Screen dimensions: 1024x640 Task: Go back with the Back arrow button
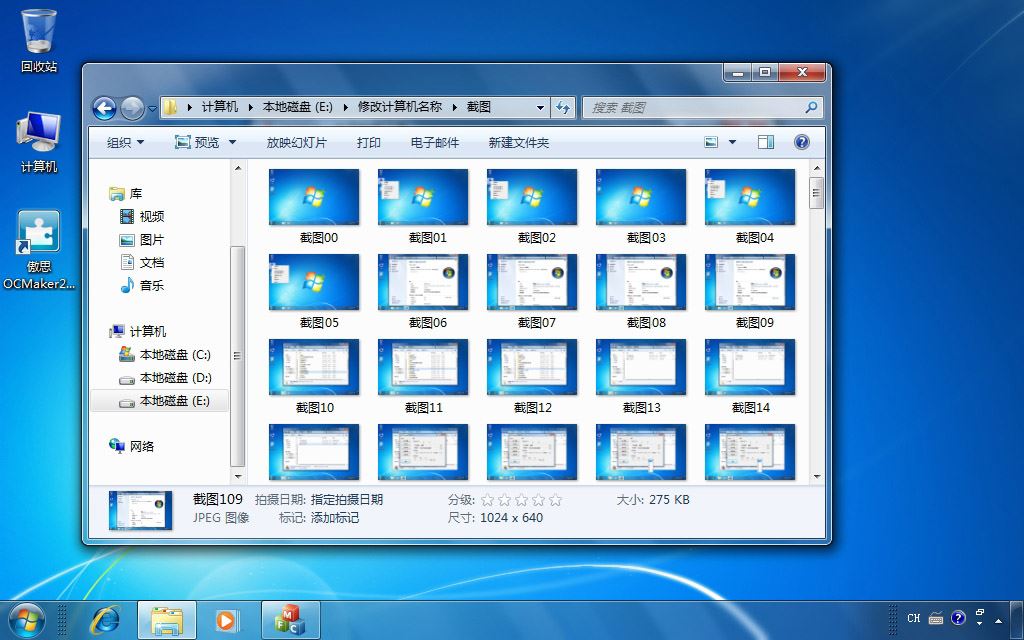(104, 108)
